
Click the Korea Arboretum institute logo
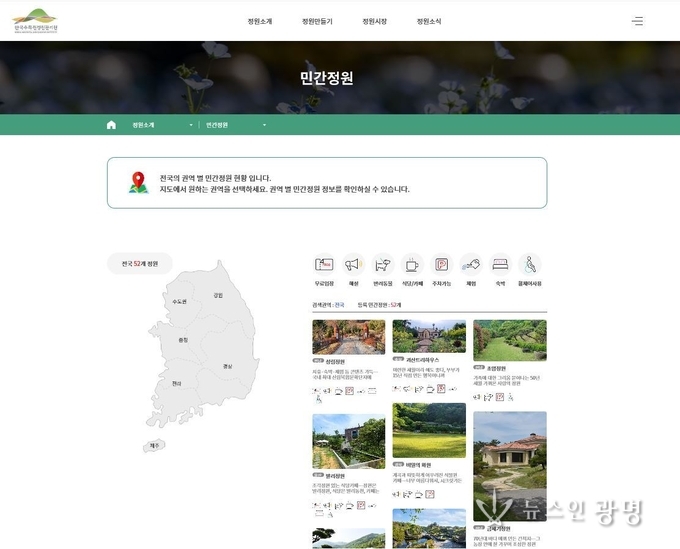[35, 21]
